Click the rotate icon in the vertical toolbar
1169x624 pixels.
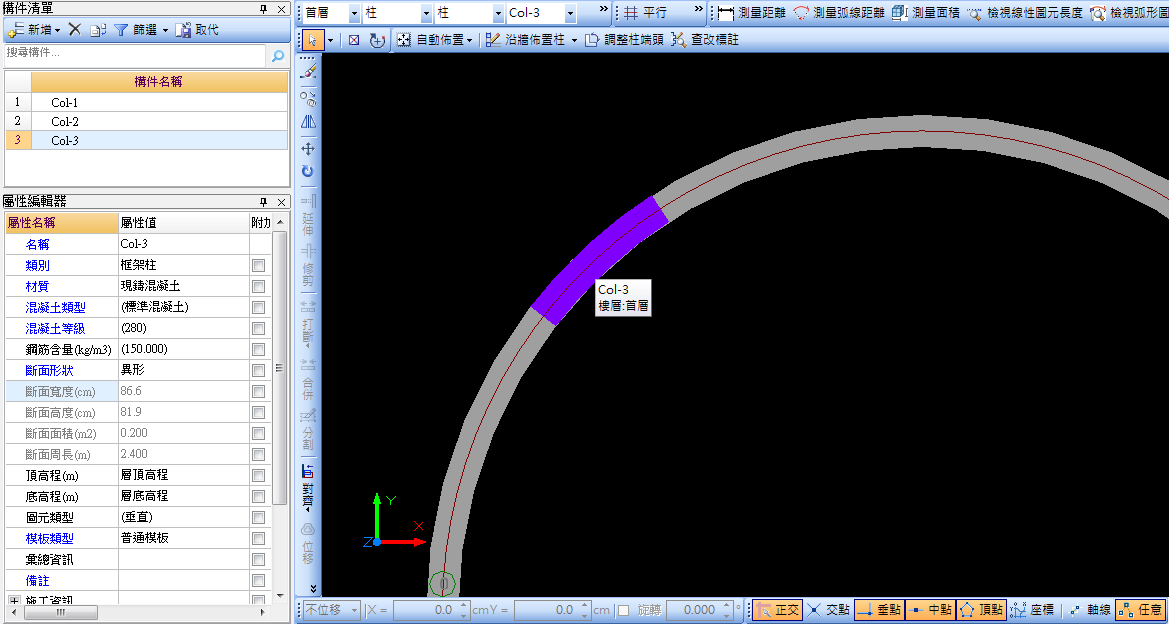click(x=309, y=171)
